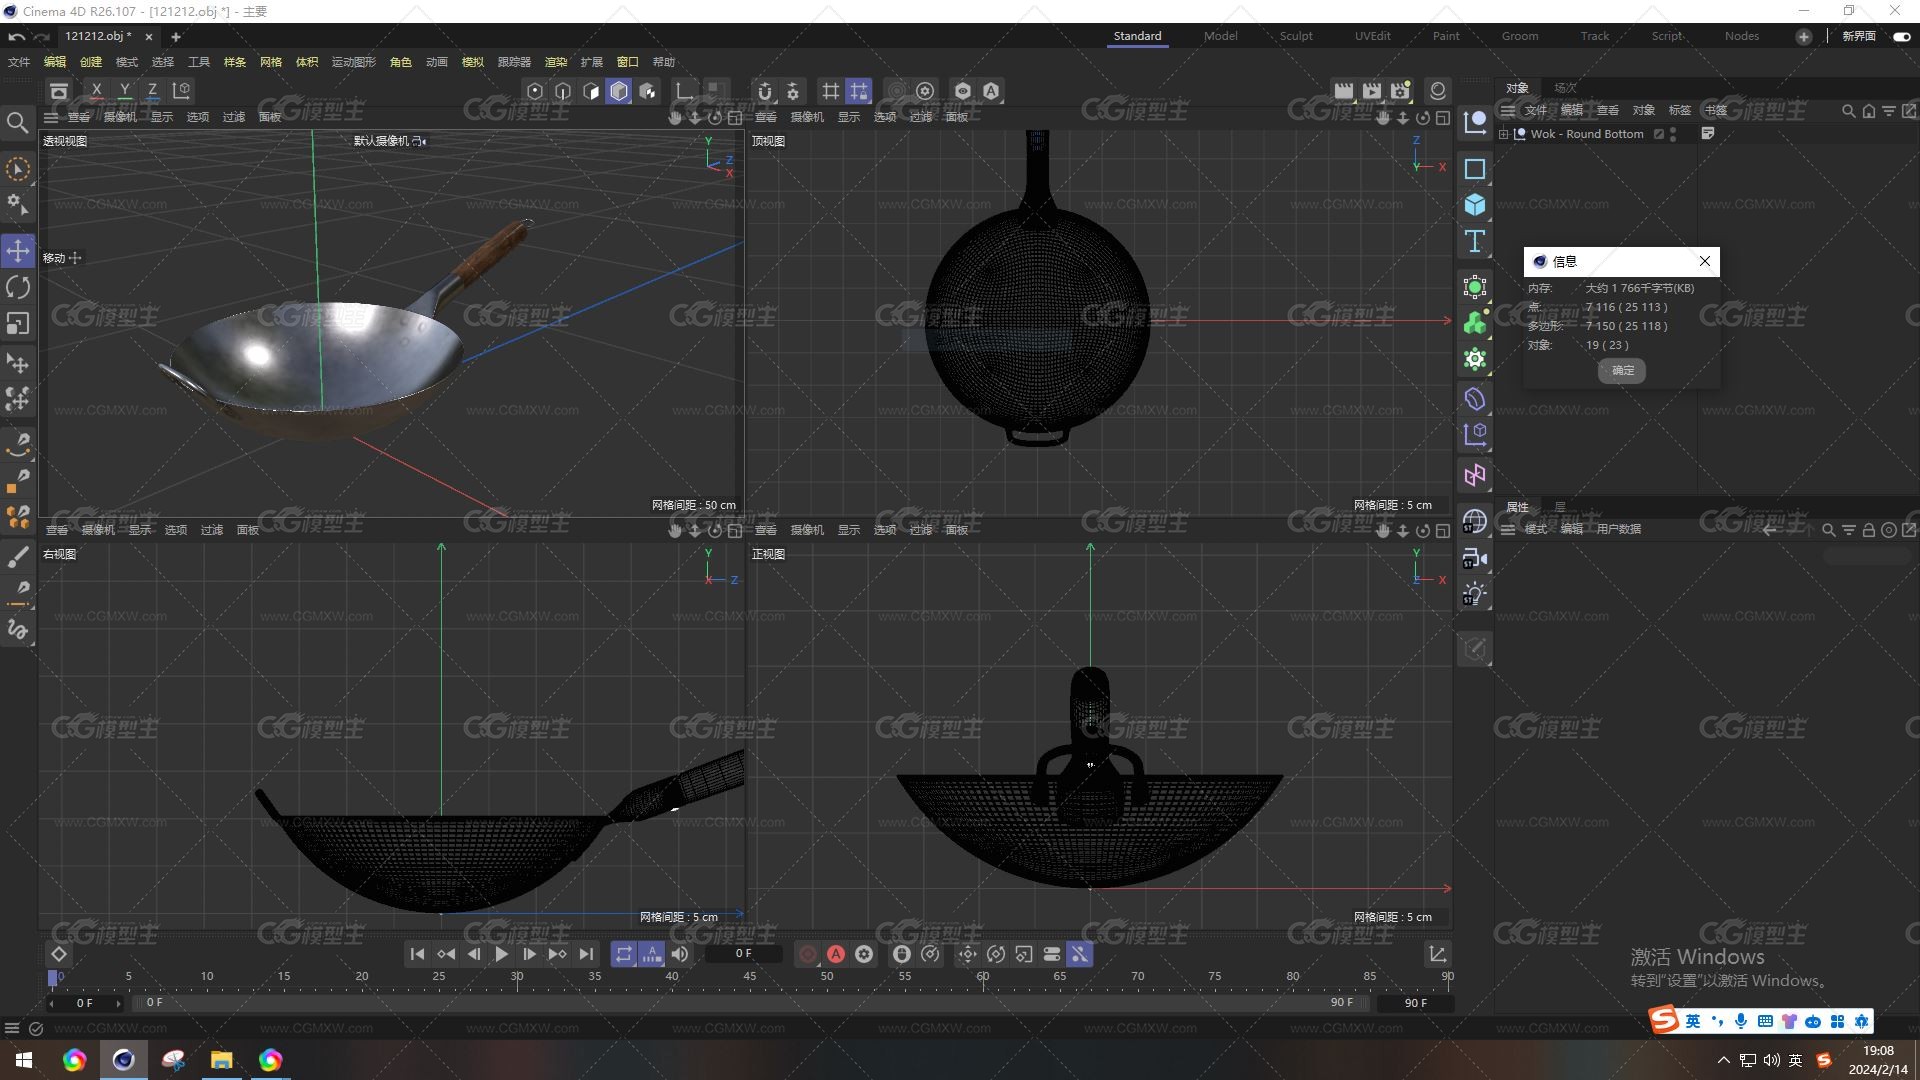Switch to points mode icon

pos(535,91)
